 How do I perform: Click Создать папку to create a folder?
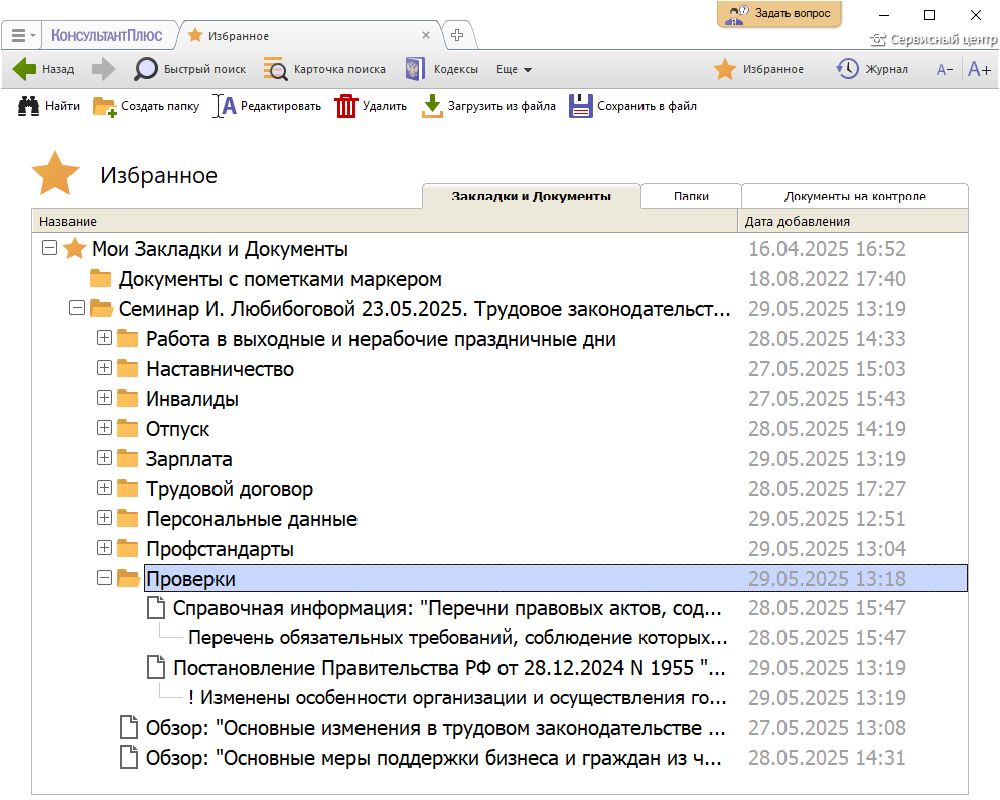tap(146, 106)
